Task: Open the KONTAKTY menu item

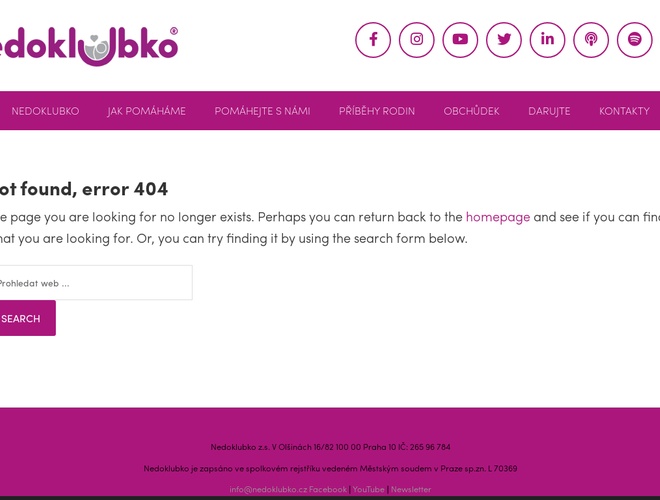Action: click(624, 111)
